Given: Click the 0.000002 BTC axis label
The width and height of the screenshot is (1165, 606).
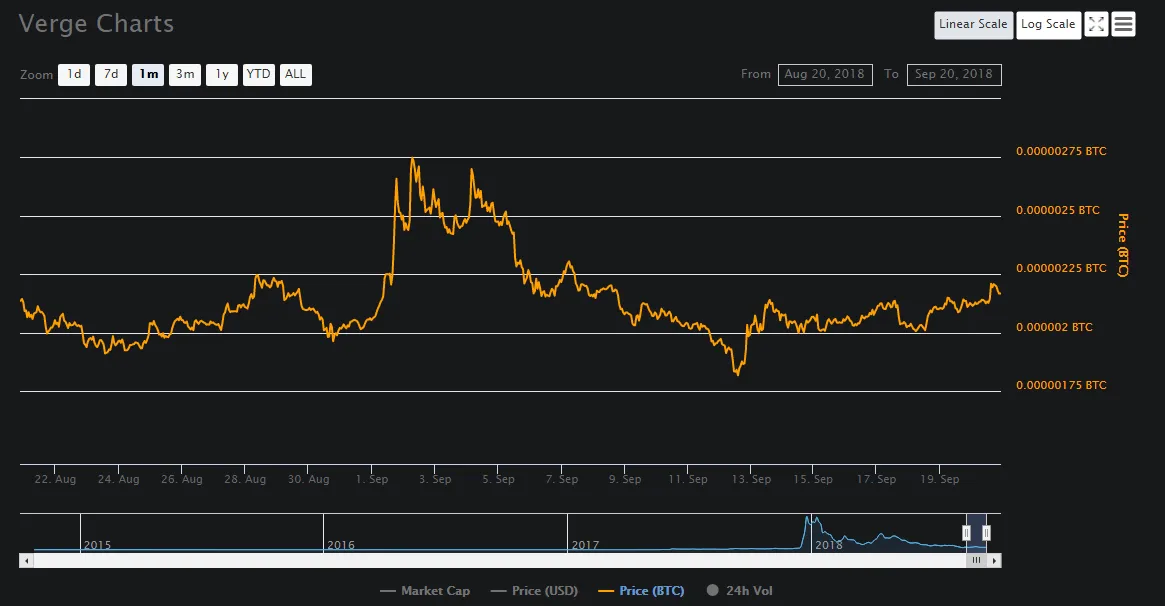Looking at the screenshot, I should tap(1054, 327).
